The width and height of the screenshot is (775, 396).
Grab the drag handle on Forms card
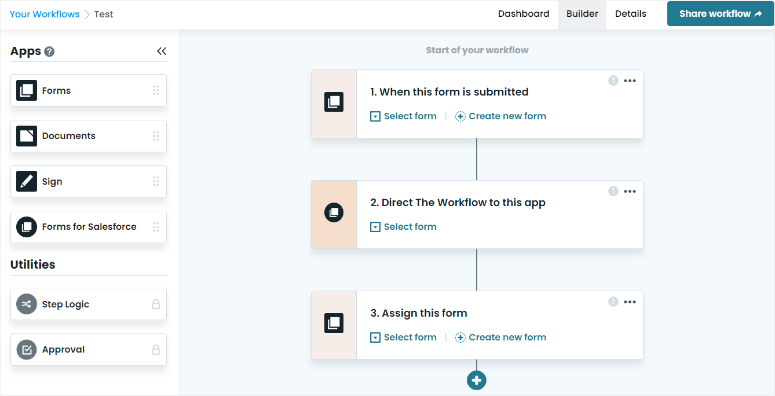coord(156,90)
